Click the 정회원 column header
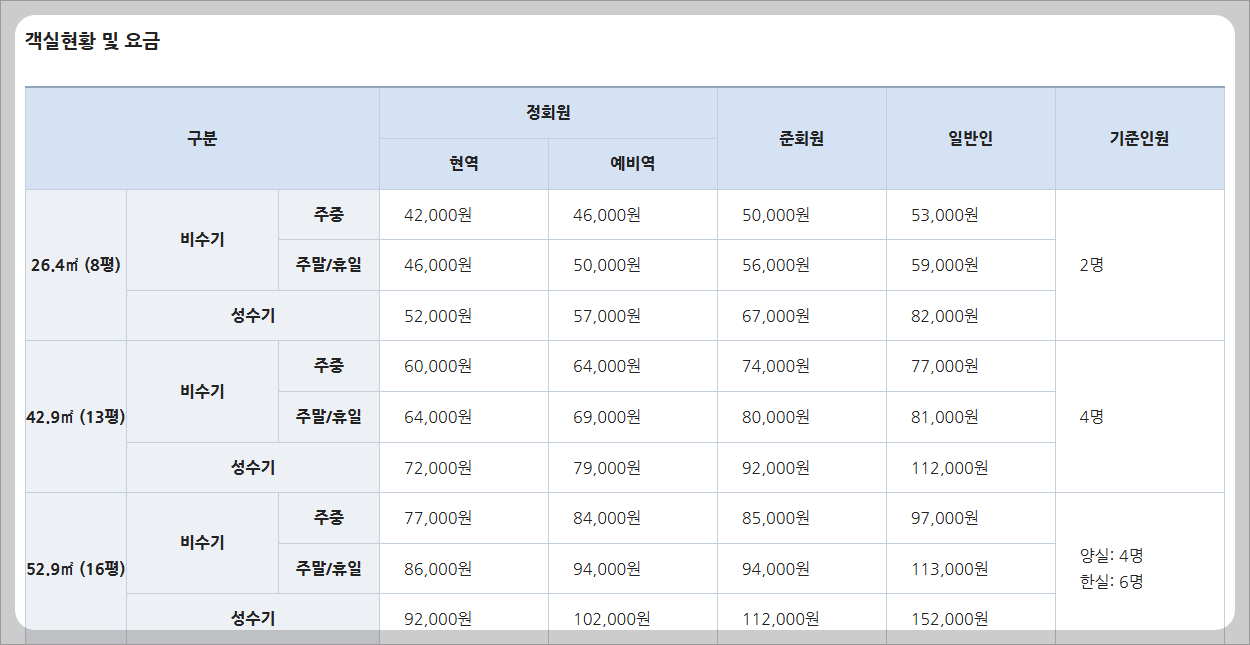Screen dimensions: 1250x645 tap(547, 112)
